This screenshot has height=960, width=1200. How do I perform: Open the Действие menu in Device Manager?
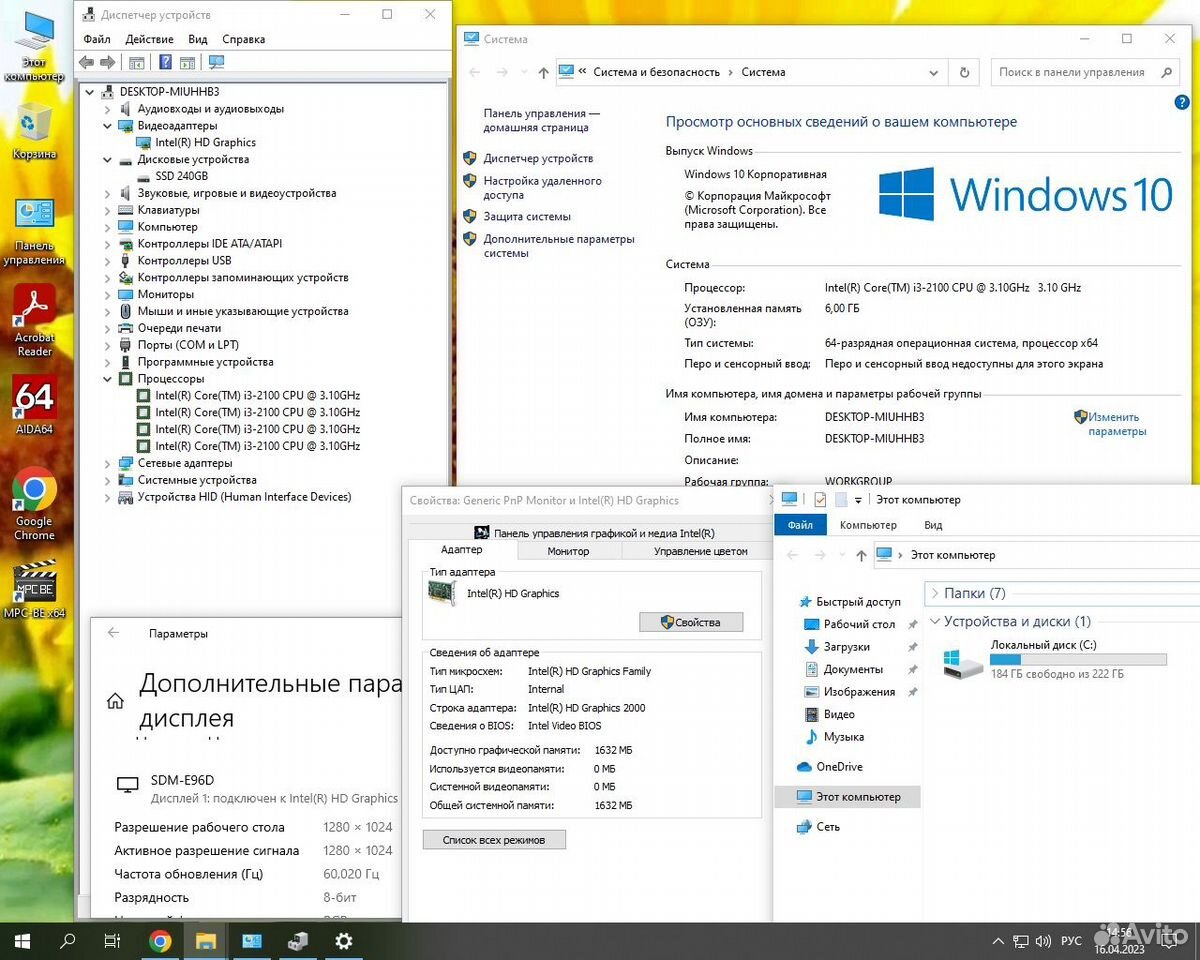tap(150, 39)
